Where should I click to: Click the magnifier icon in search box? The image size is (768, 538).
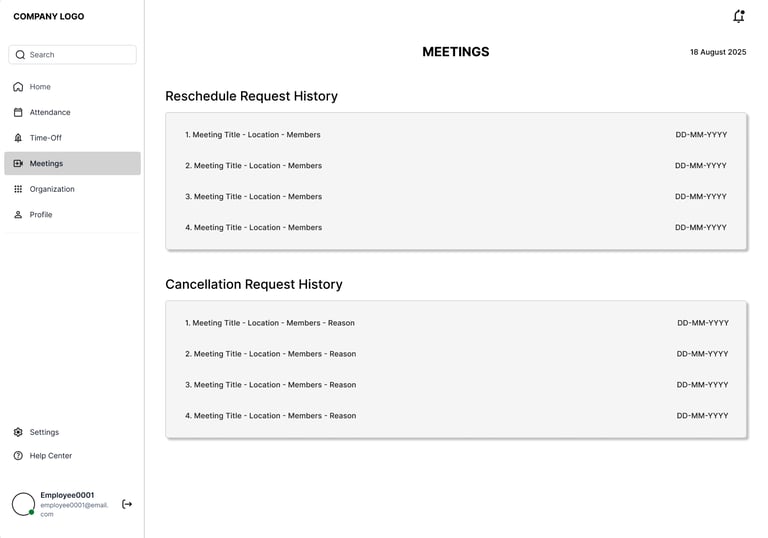coord(20,55)
